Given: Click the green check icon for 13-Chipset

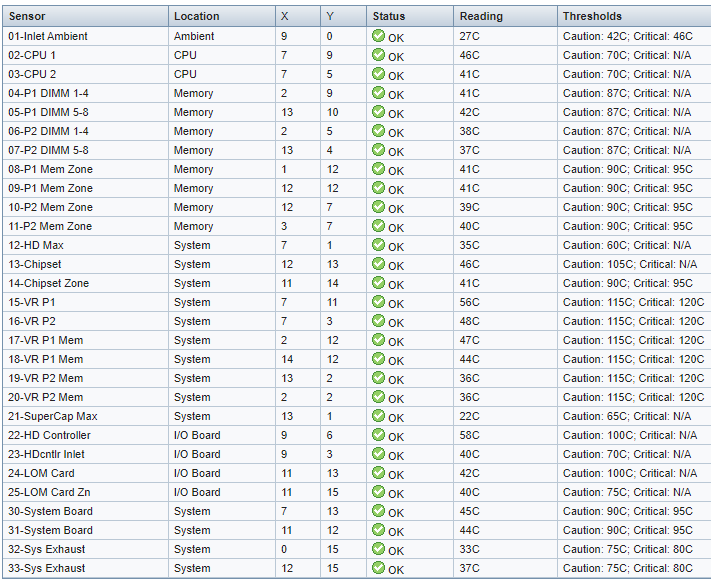Looking at the screenshot, I should pyautogui.click(x=378, y=264).
